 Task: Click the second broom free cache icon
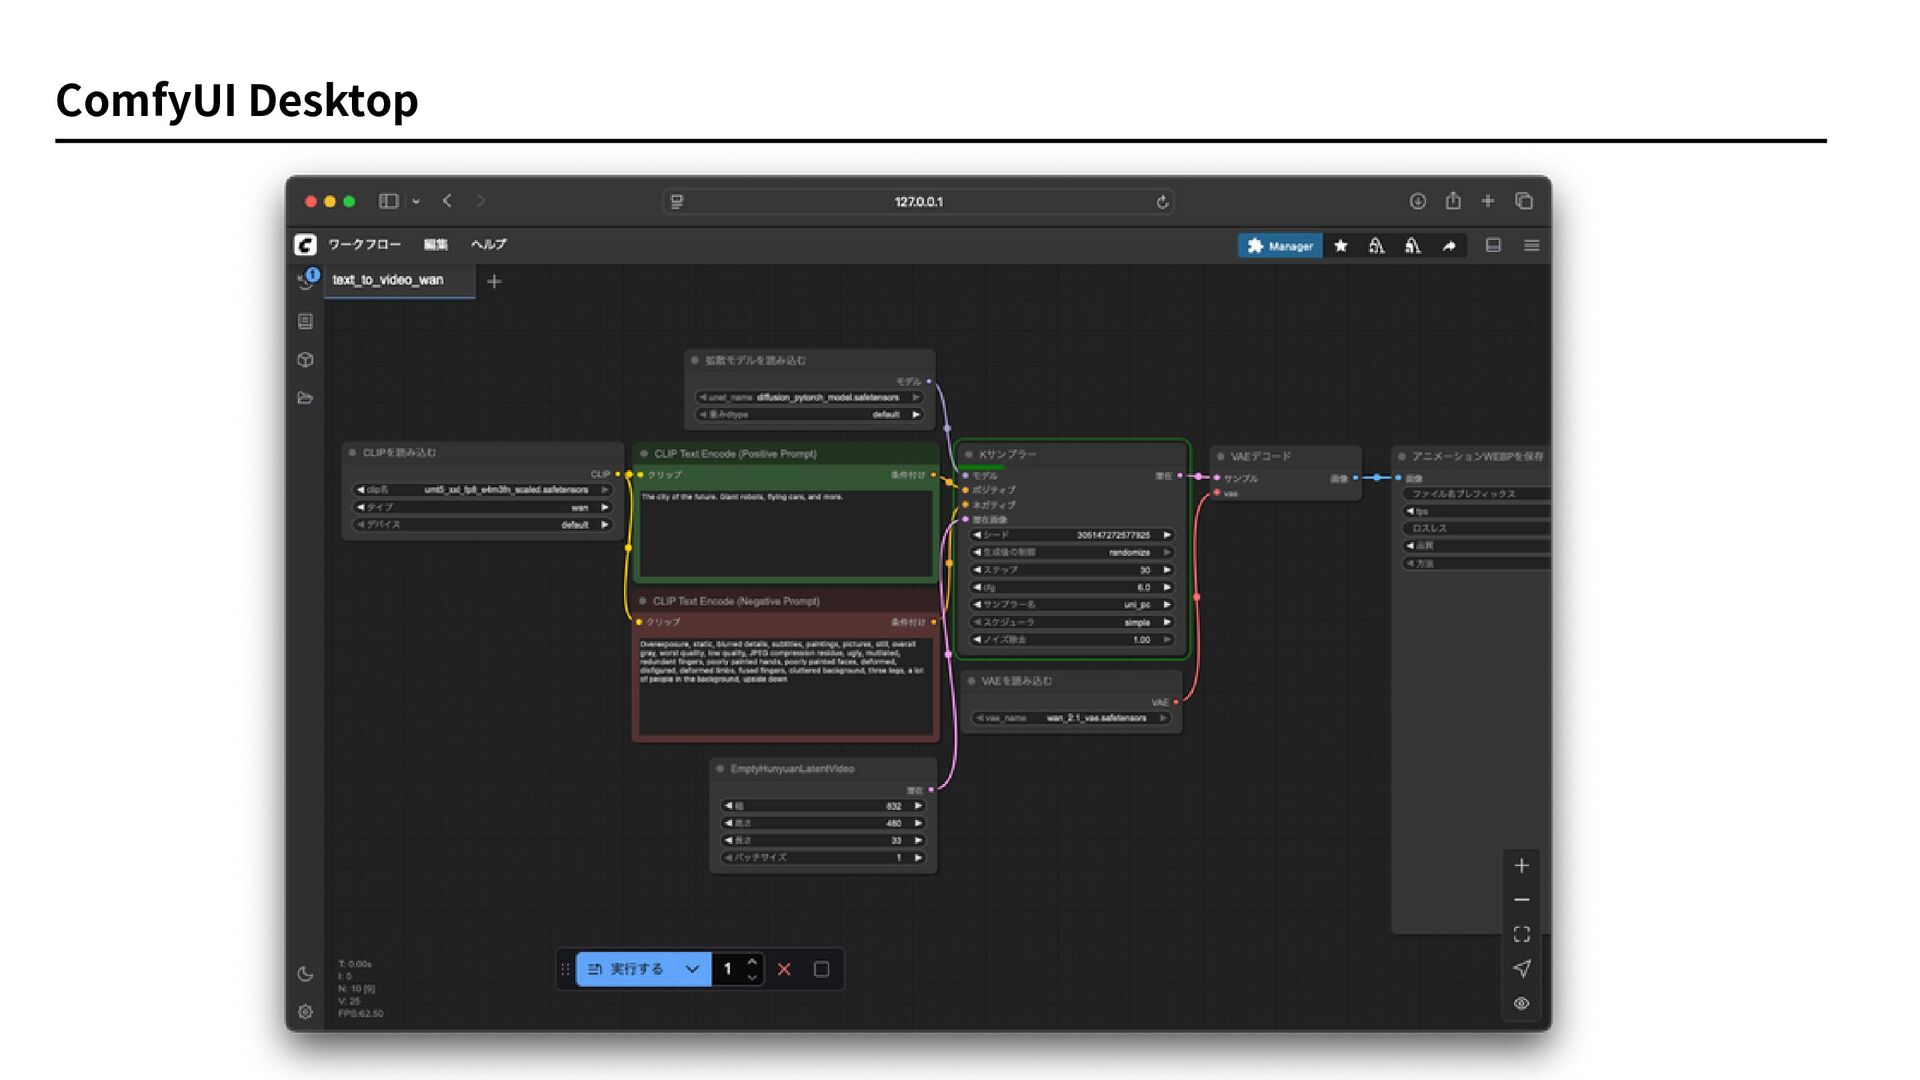click(1413, 246)
